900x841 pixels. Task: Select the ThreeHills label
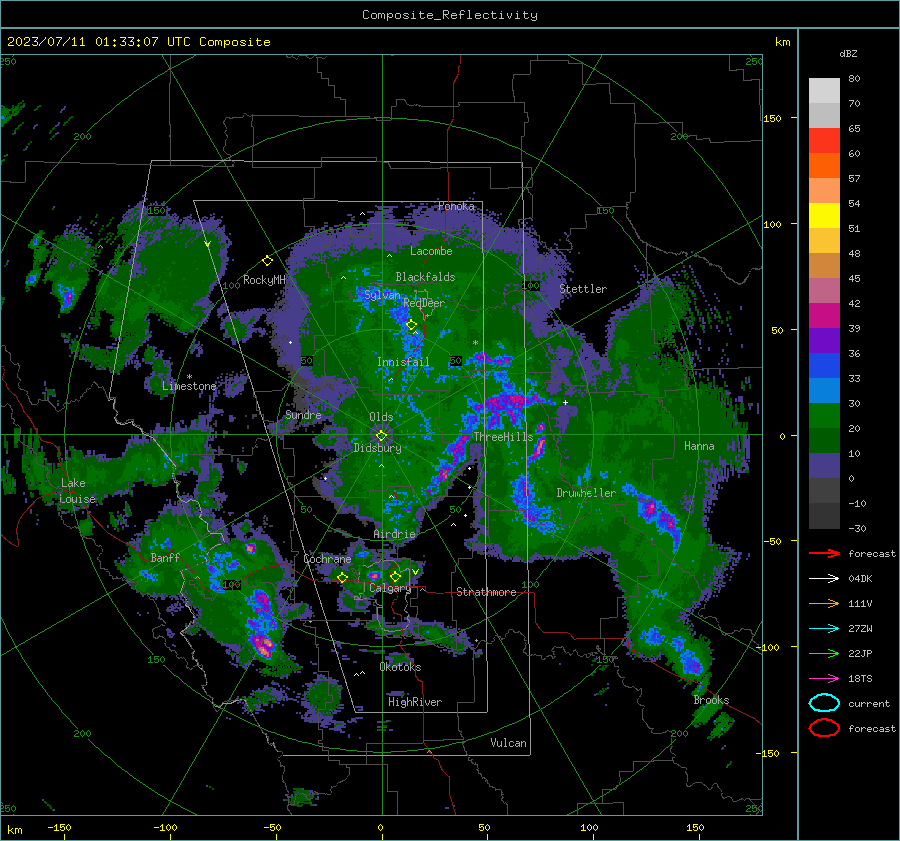(x=503, y=437)
